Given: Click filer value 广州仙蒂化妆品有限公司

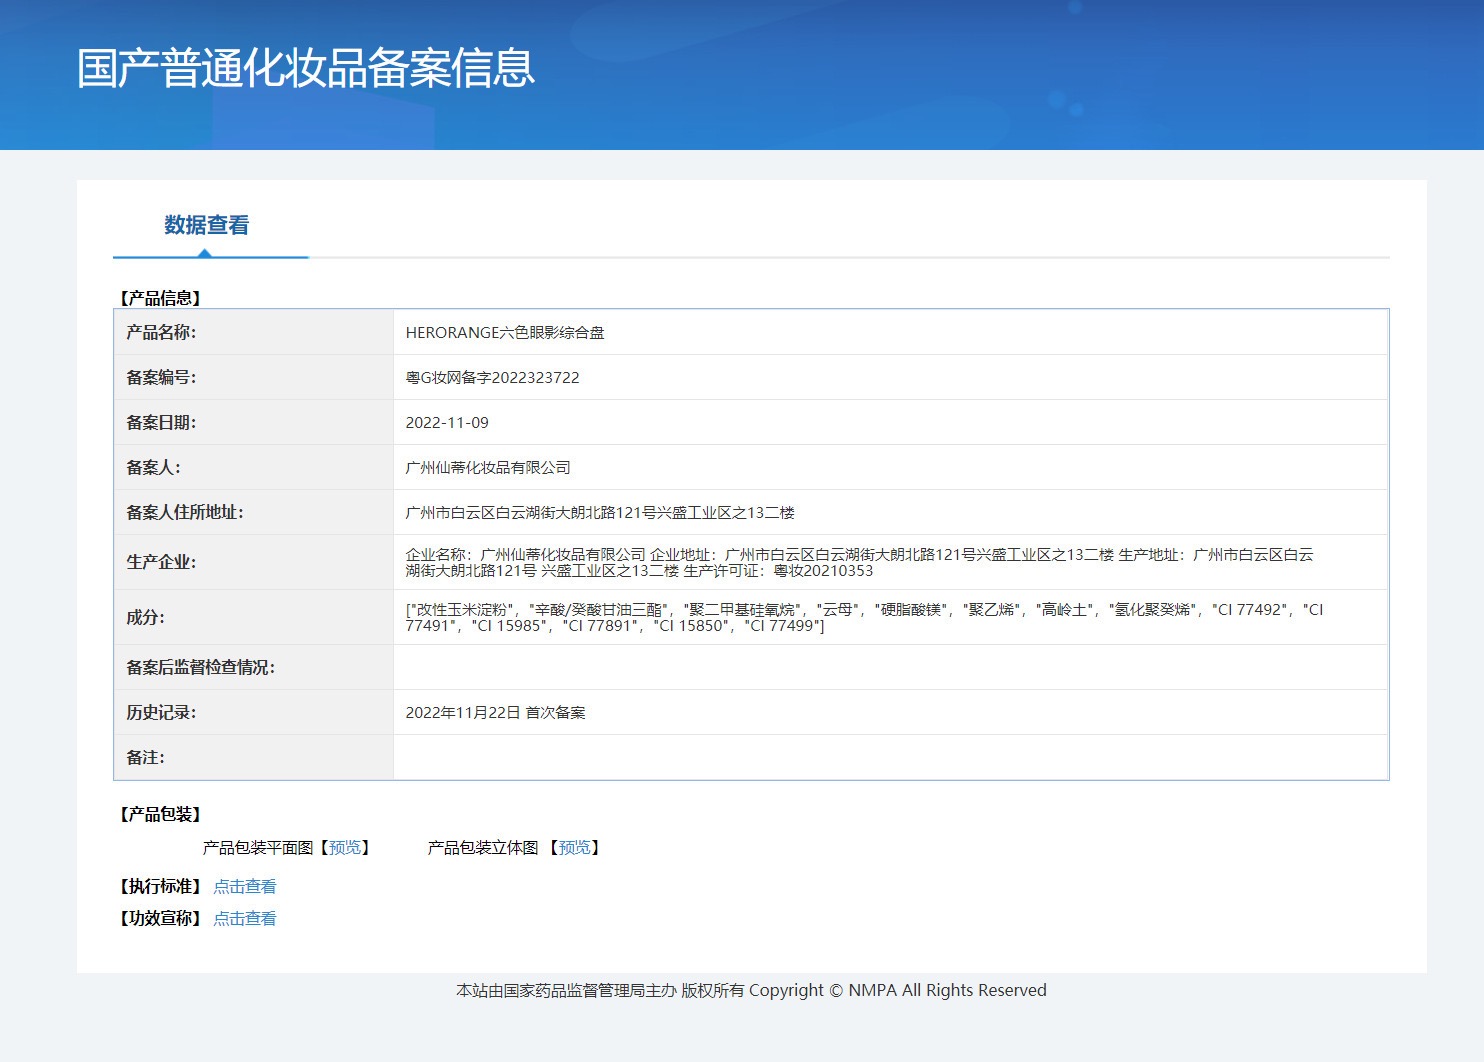Looking at the screenshot, I should (488, 467).
